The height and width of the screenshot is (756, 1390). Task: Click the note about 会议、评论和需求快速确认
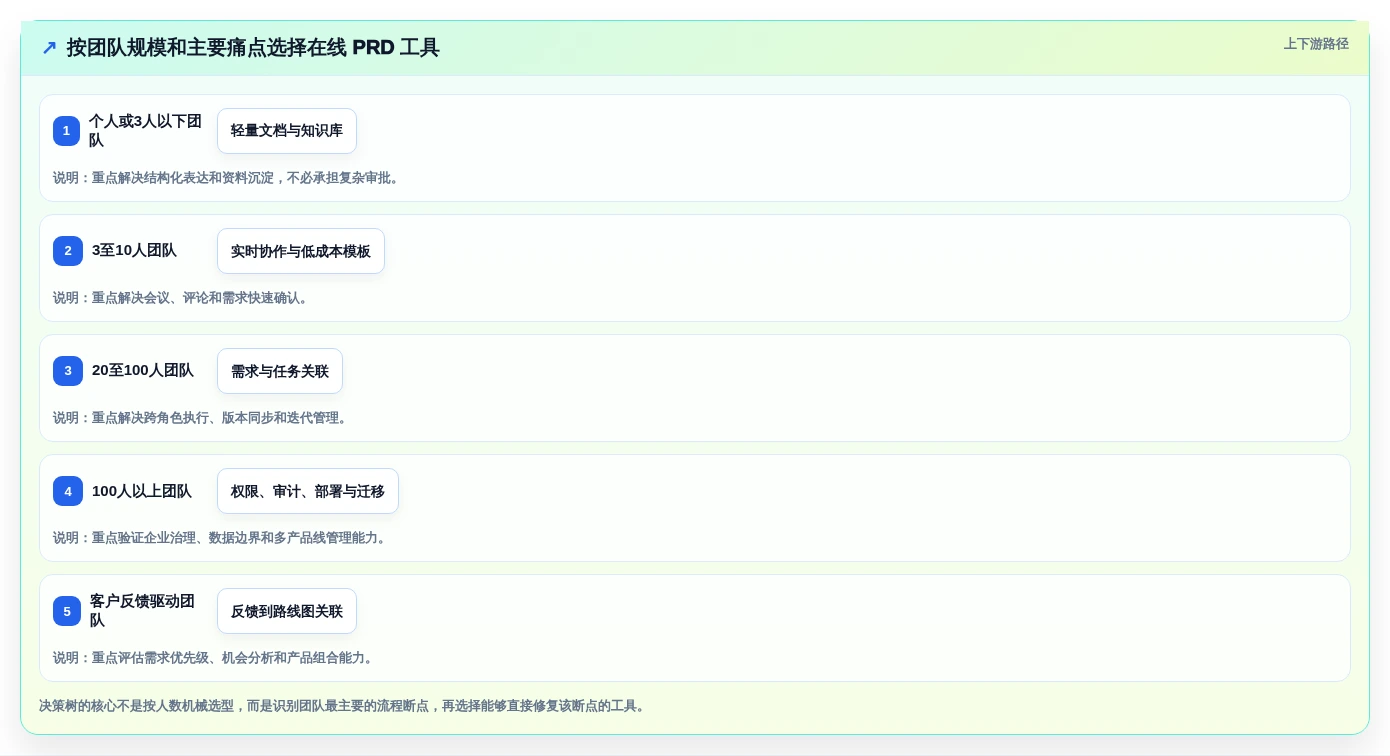click(x=182, y=298)
